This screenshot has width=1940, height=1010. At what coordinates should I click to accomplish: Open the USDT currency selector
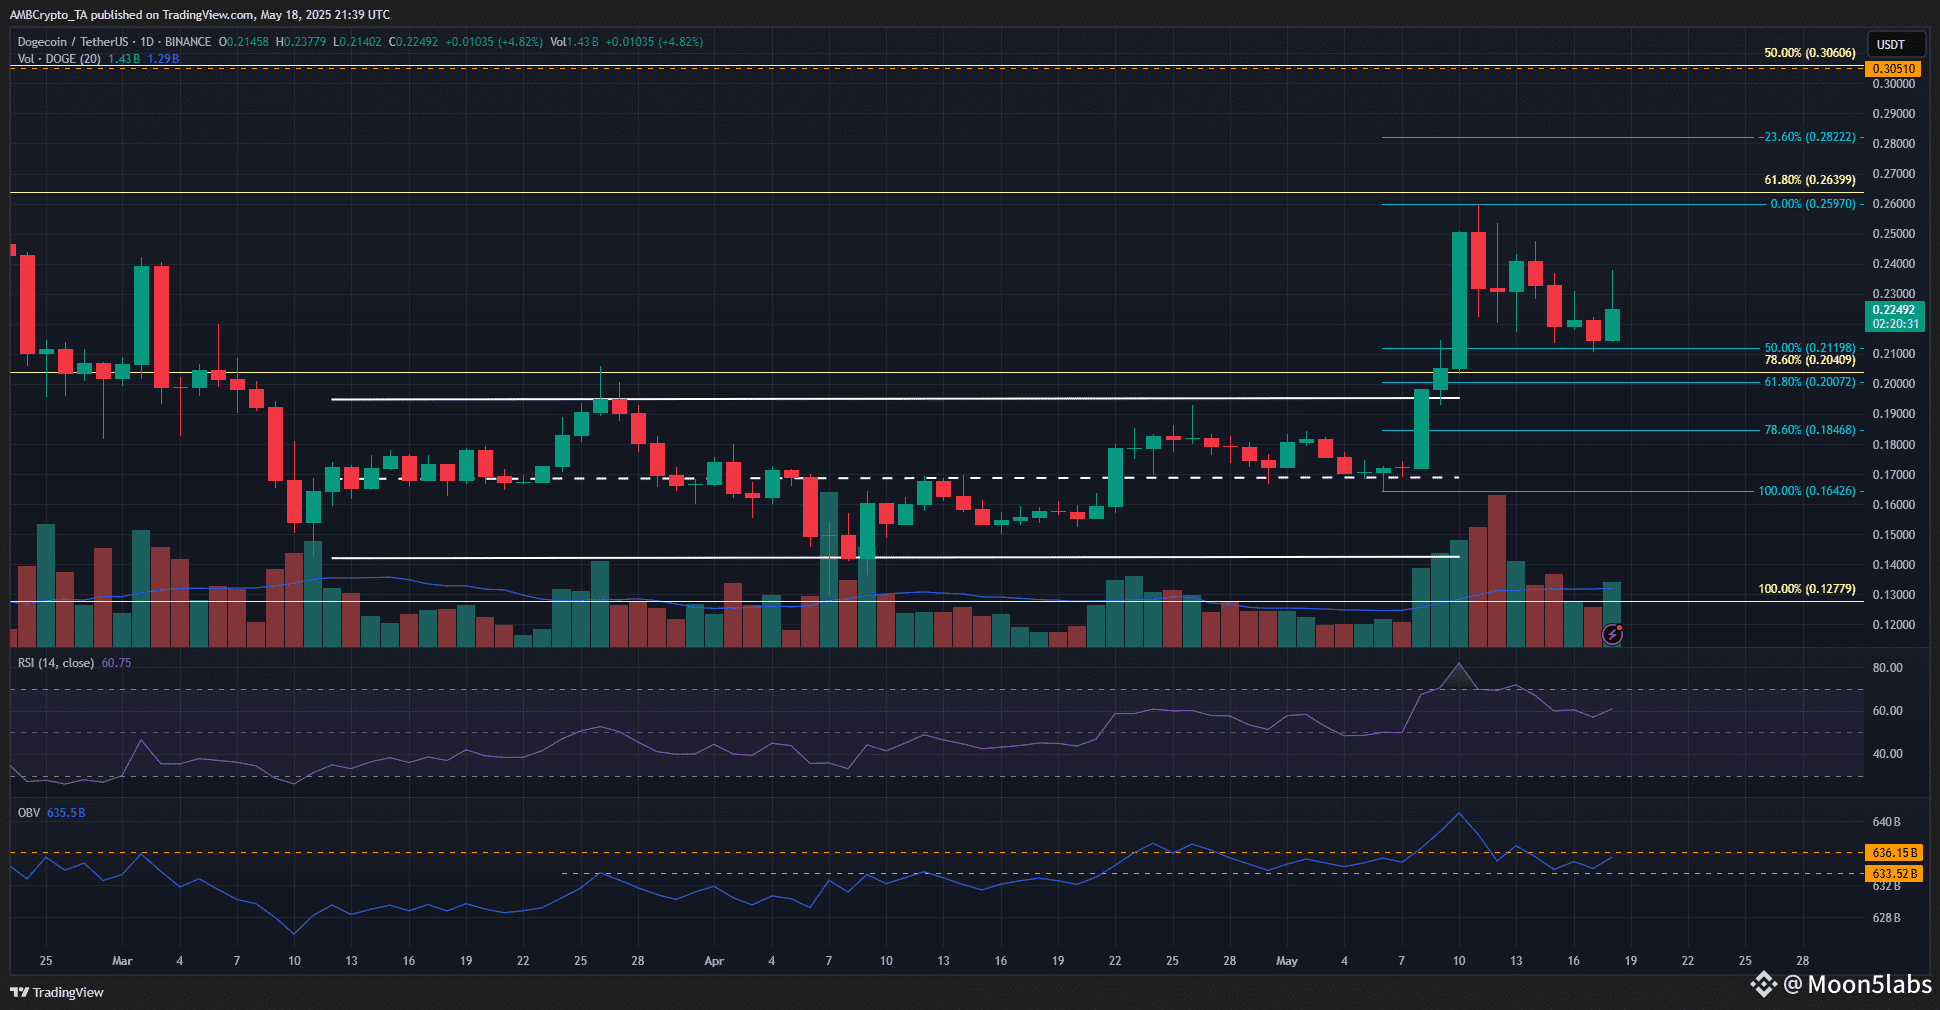(1896, 45)
